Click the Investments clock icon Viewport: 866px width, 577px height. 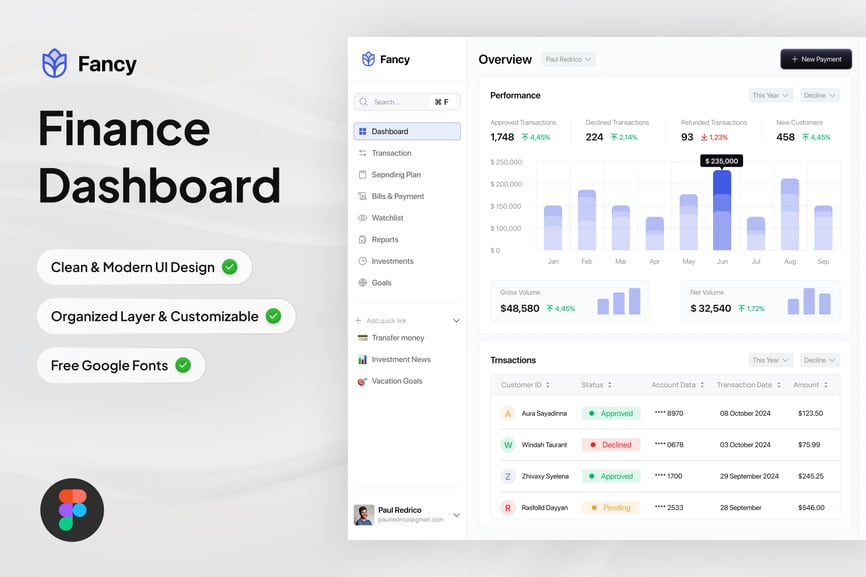click(x=362, y=261)
